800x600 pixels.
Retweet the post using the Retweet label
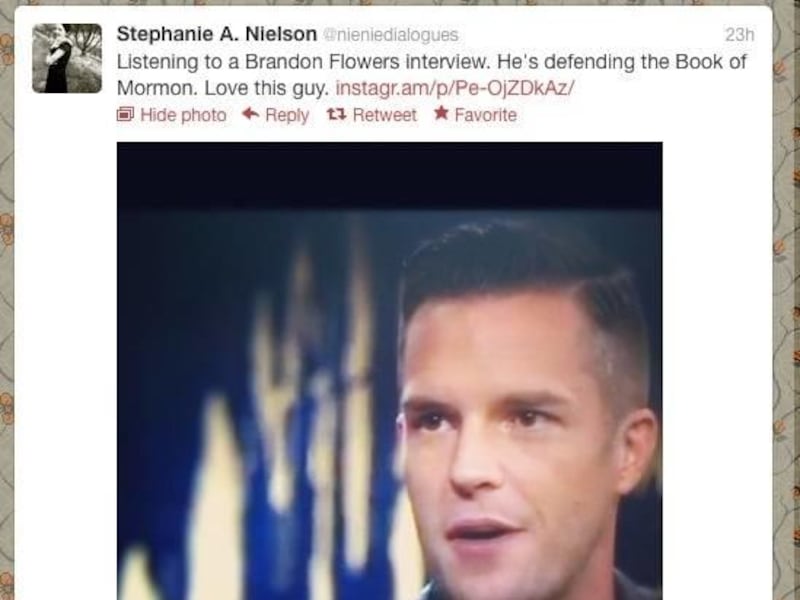coord(385,115)
